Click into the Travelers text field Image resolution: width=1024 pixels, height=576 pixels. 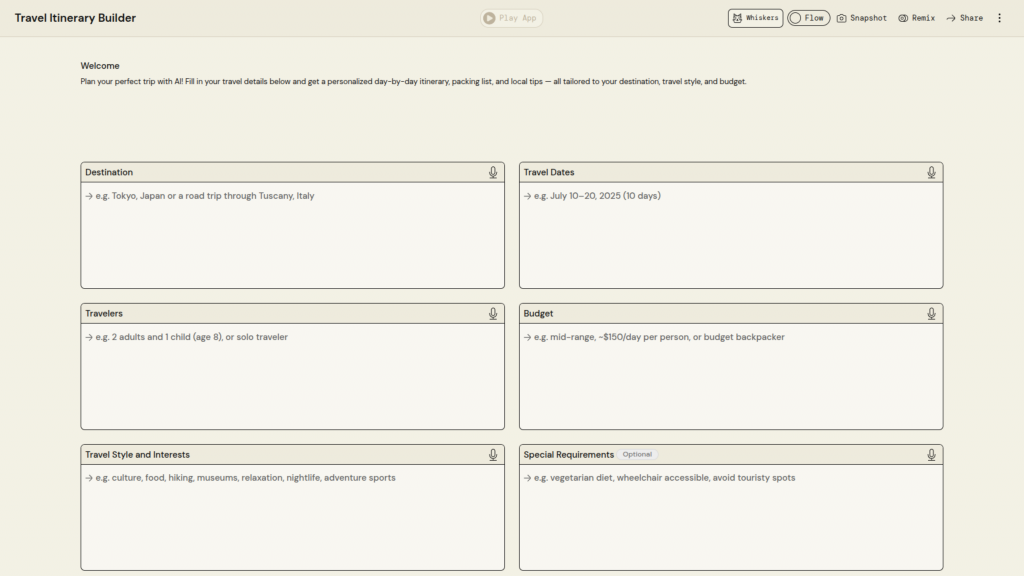point(292,376)
